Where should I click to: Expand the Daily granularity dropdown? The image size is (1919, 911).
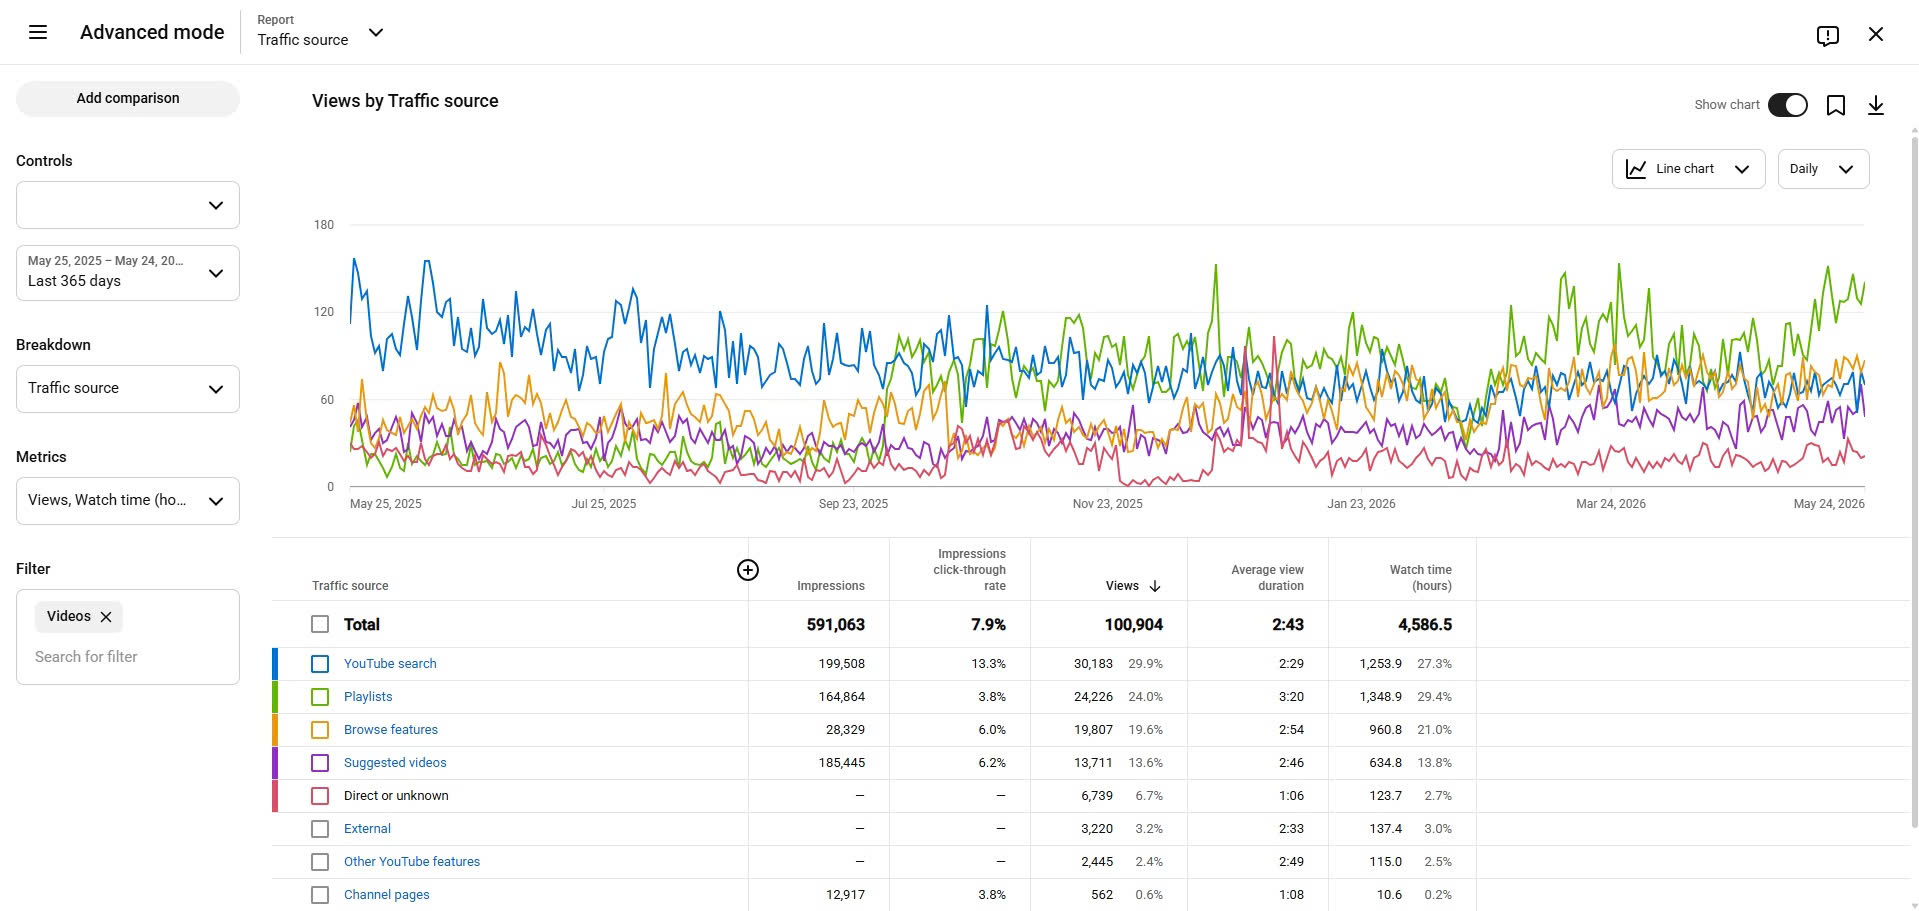click(1823, 169)
